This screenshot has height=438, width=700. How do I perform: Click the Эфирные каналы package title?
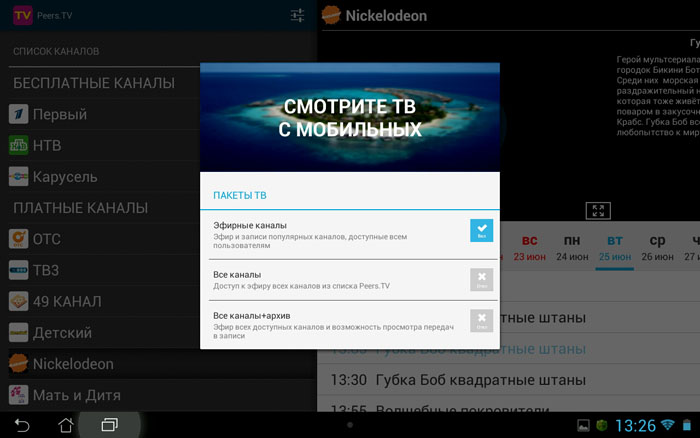pos(250,225)
